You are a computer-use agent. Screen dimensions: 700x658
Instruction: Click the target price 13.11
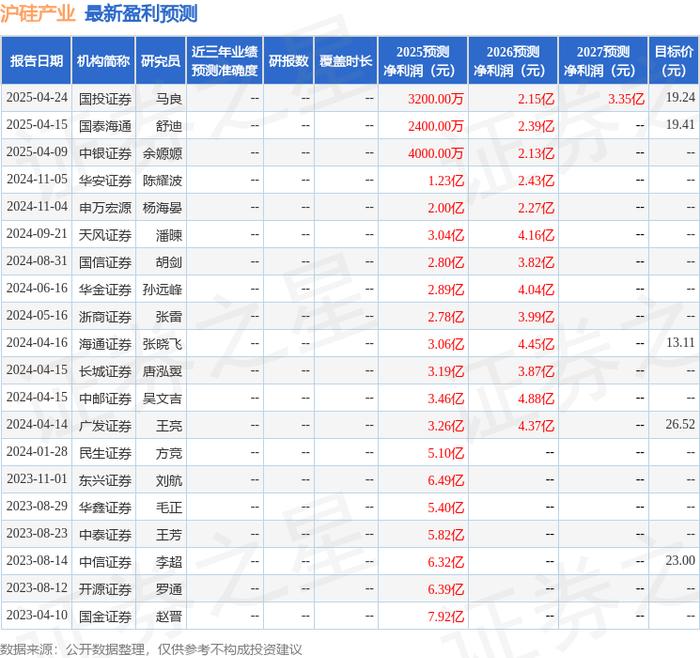pyautogui.click(x=680, y=342)
